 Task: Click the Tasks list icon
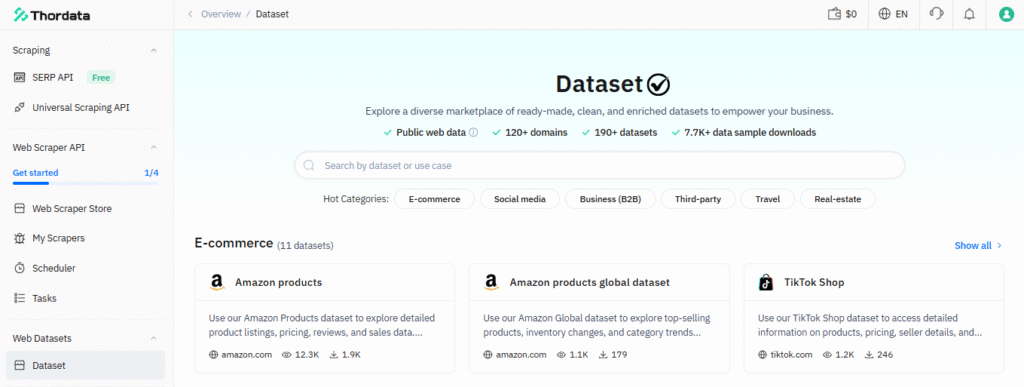pyautogui.click(x=20, y=298)
